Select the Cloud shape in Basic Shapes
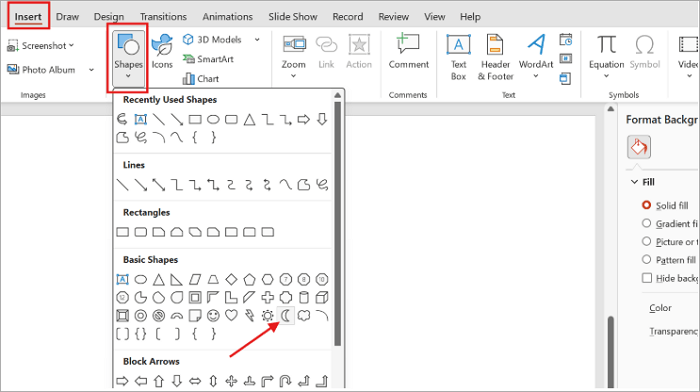 304,316
